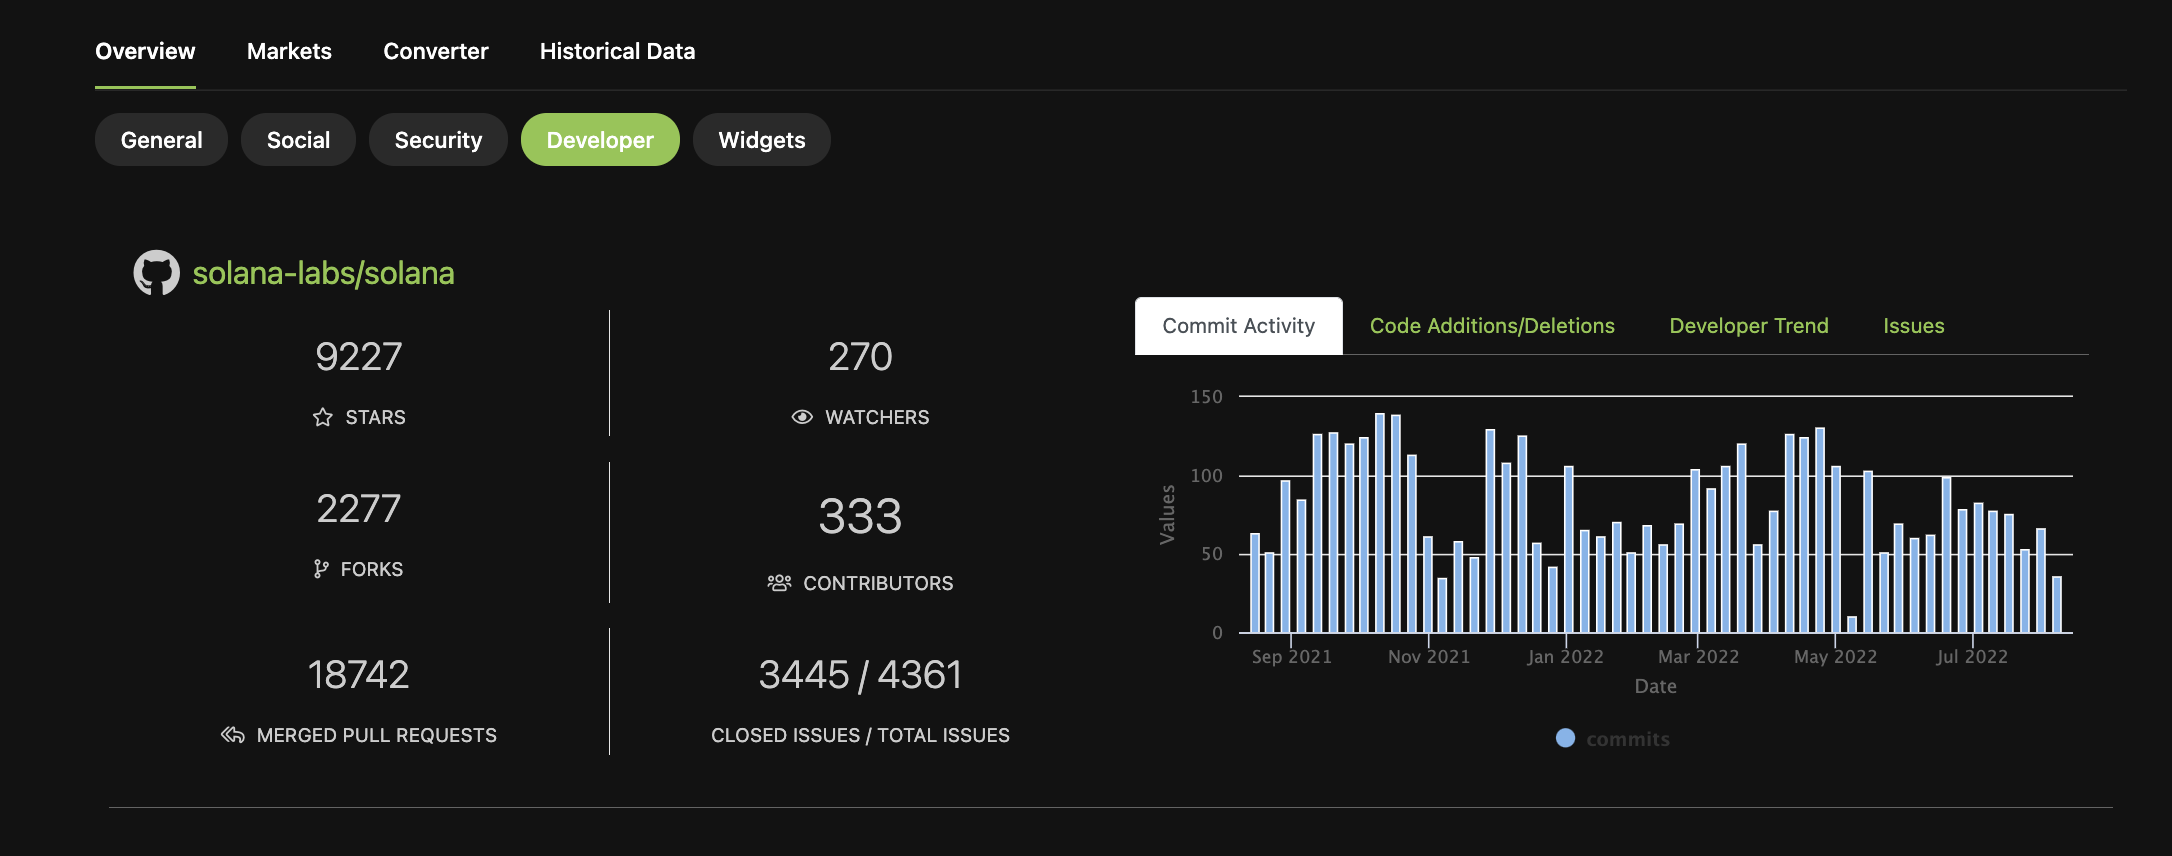The width and height of the screenshot is (2172, 856).
Task: Toggle the commits legend dot
Action: click(1566, 738)
